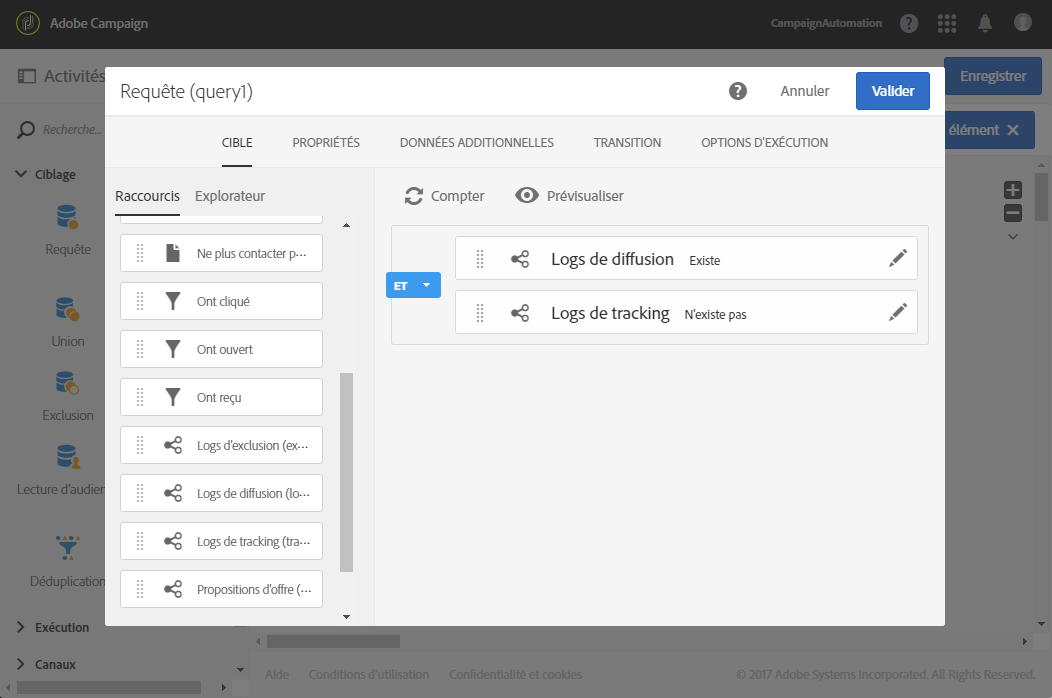The height and width of the screenshot is (698, 1052).
Task: Select the Ont cliqué filter shortcut
Action: tap(221, 301)
